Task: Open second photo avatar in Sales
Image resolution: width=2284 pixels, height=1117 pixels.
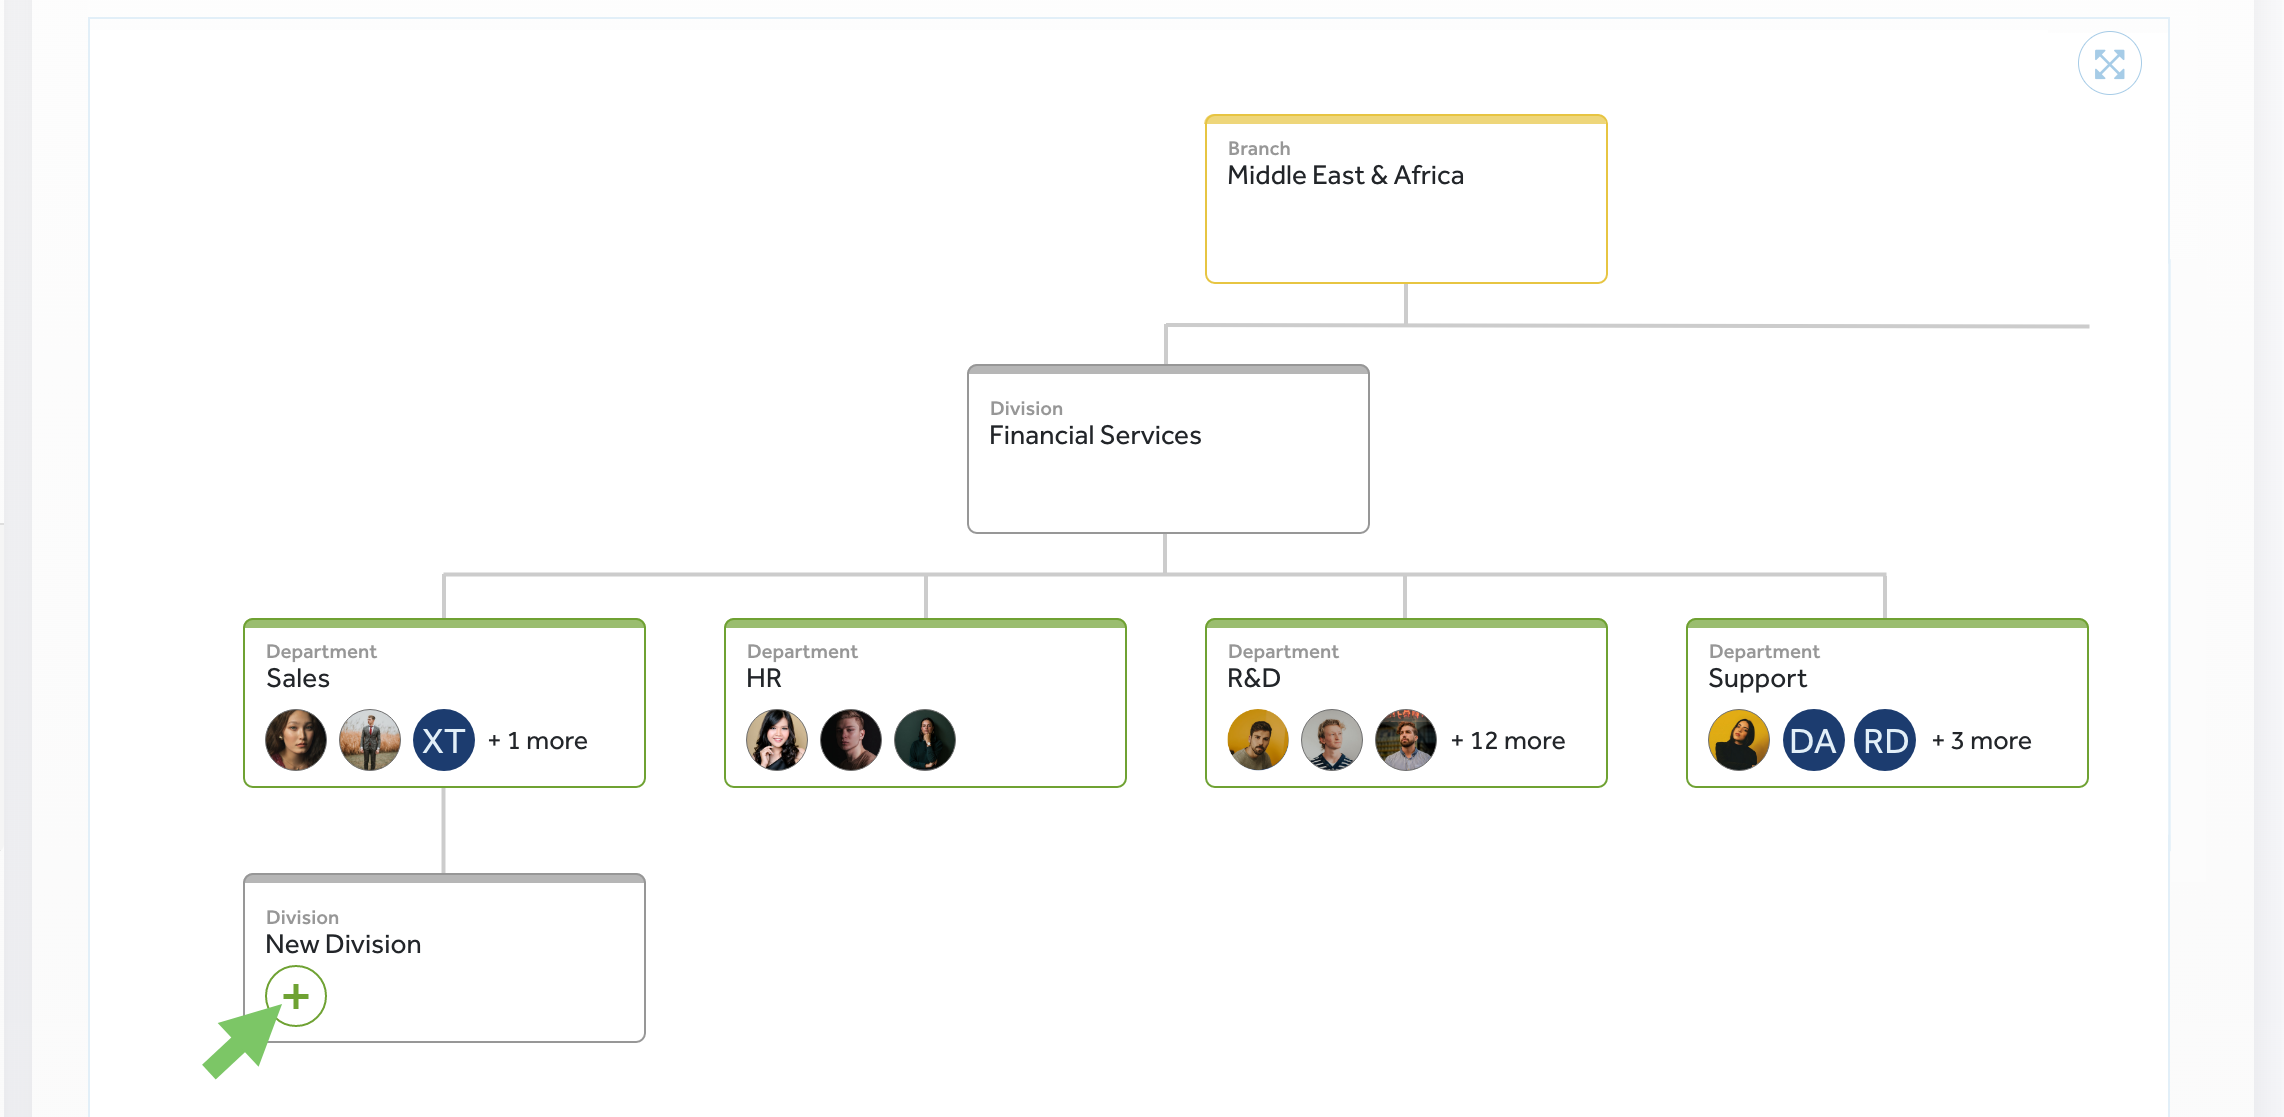Action: 370,740
